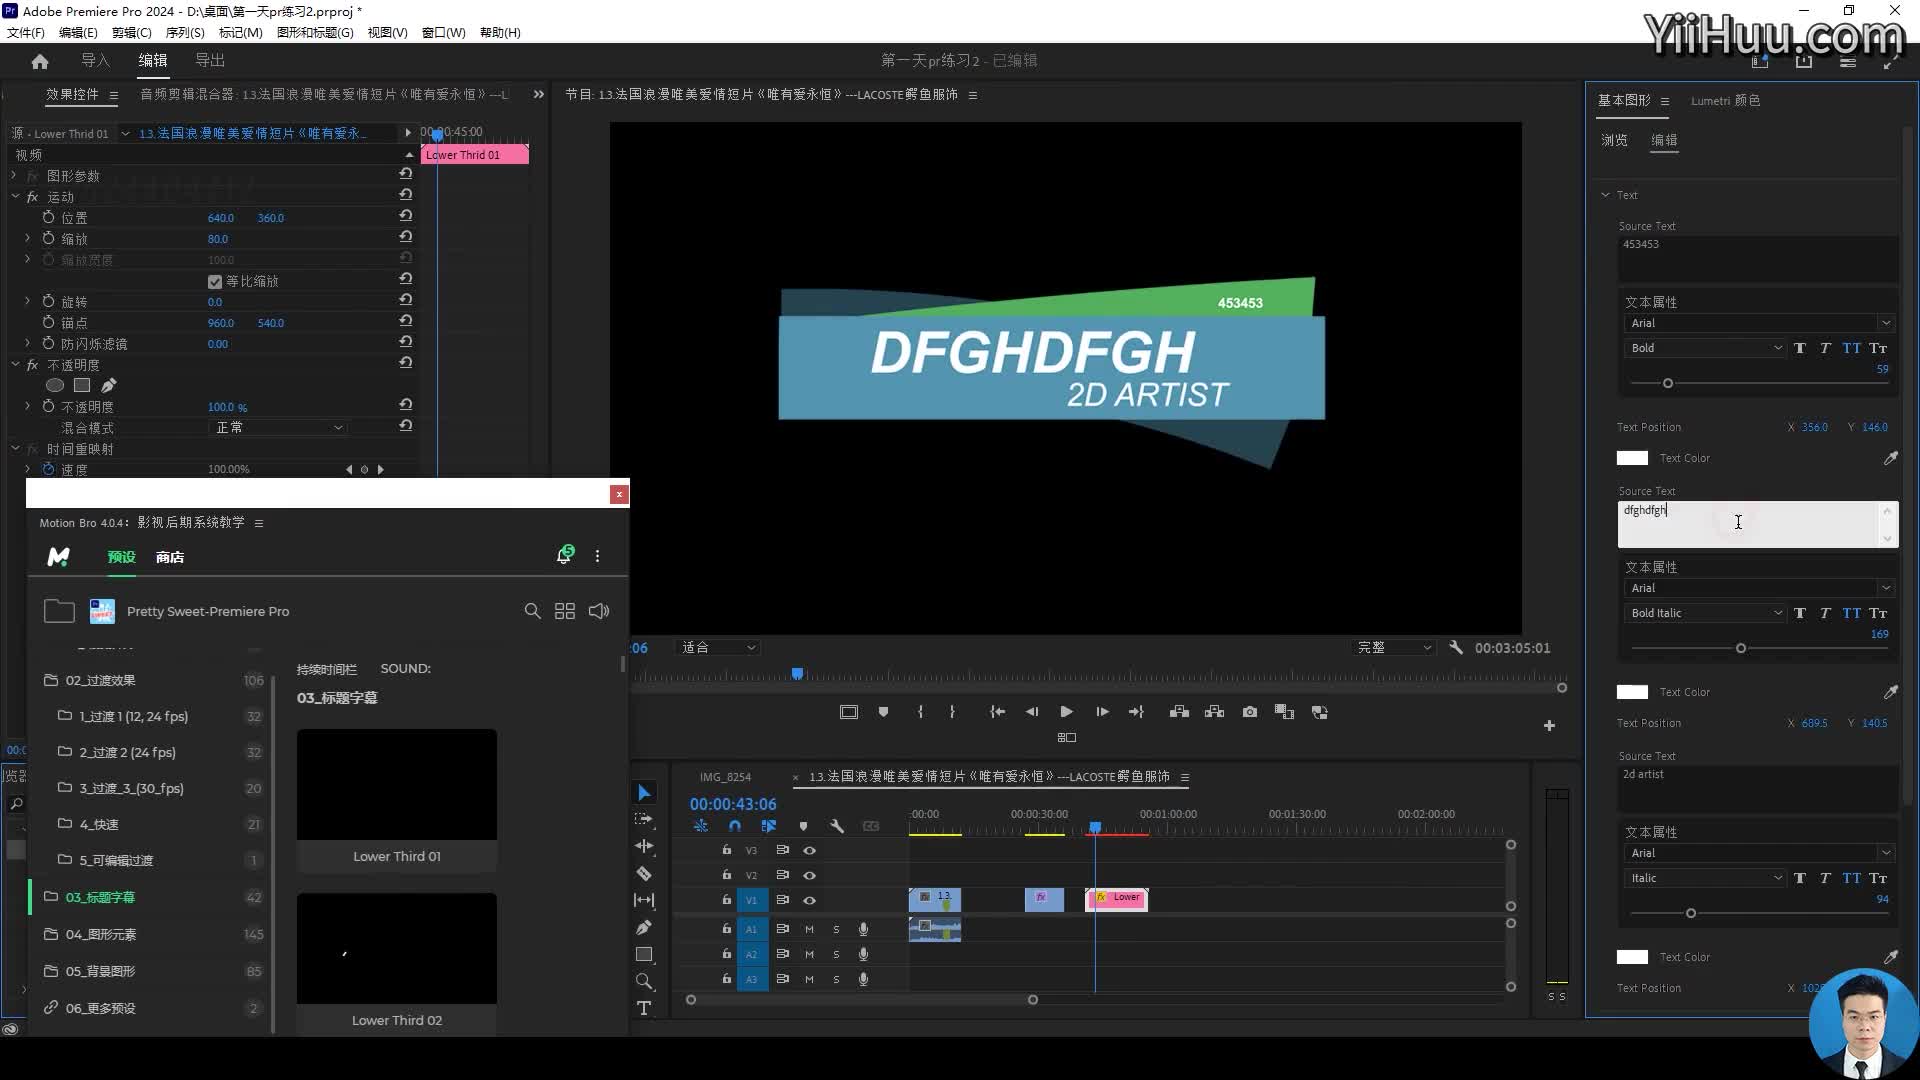
Task: Toggle Motion Bro sound speaker icon
Action: tap(599, 611)
